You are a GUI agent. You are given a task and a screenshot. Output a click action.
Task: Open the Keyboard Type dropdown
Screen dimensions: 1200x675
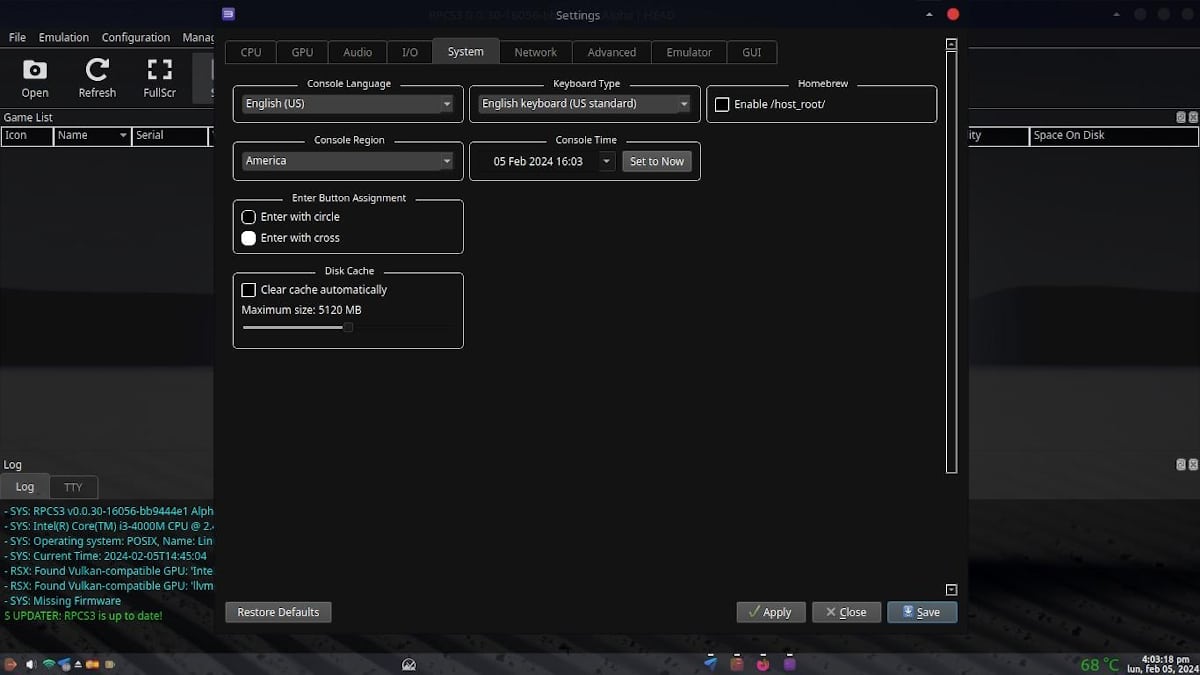pos(584,104)
